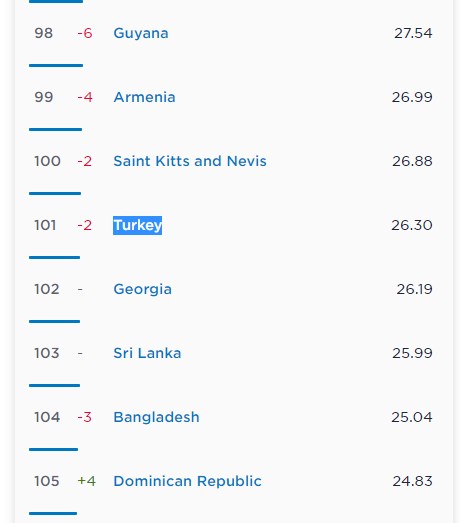Select the Sri Lanka link
Viewport: 461px width, 523px height.
(147, 353)
